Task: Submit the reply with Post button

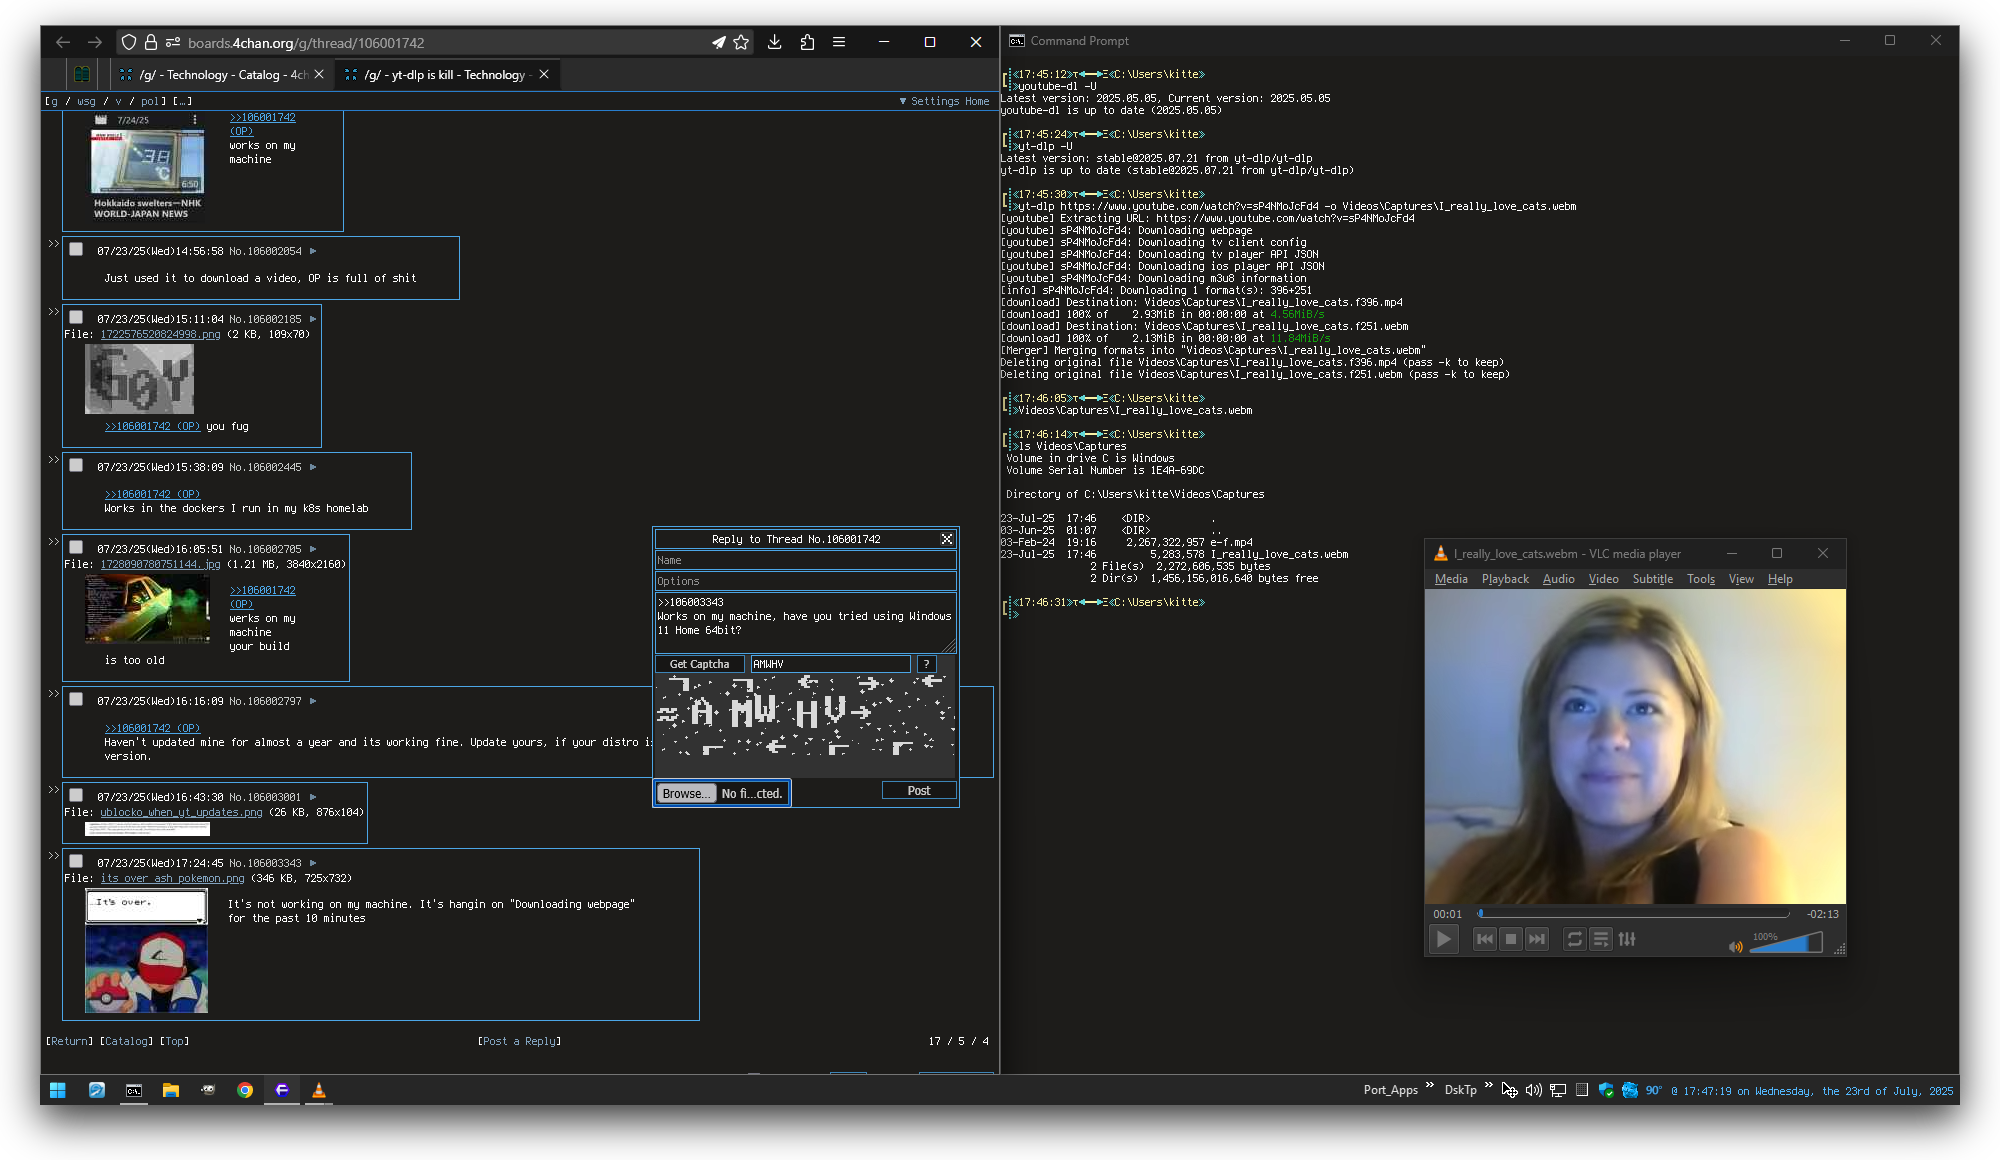Action: 918,791
